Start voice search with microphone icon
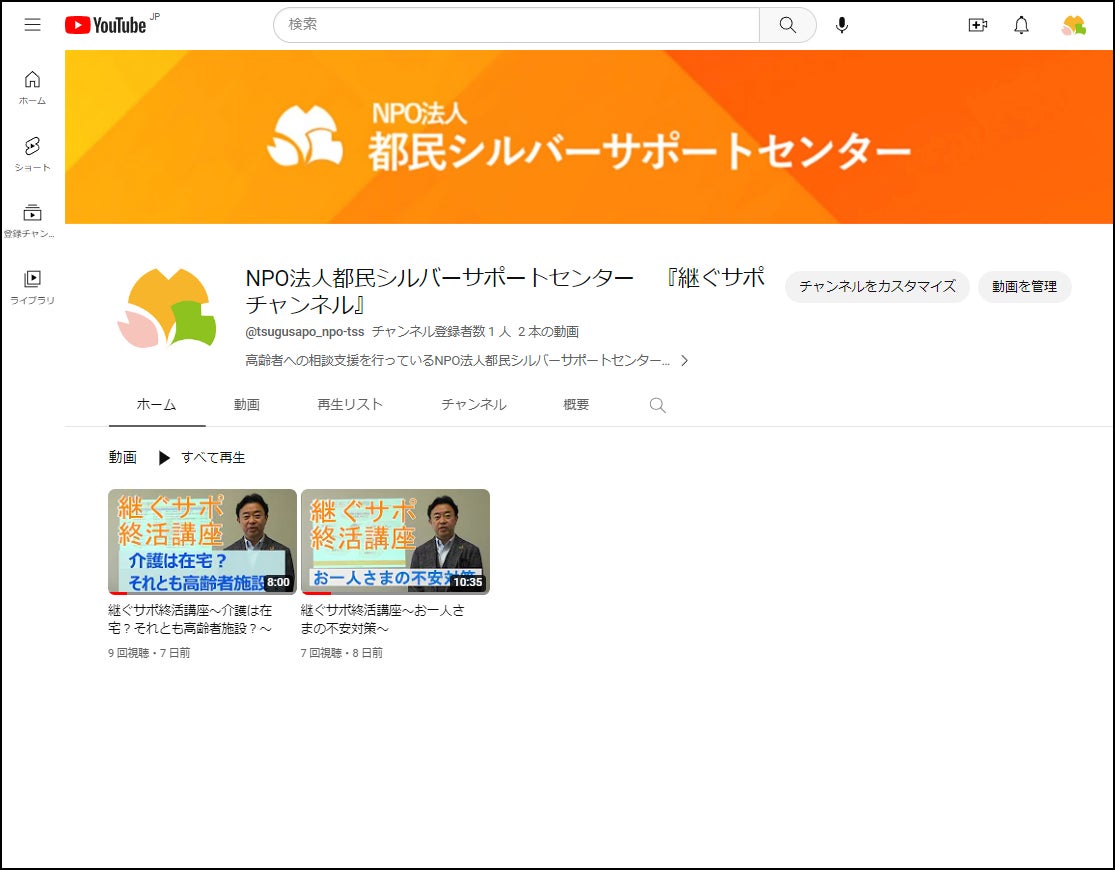This screenshot has width=1115, height=870. point(841,25)
